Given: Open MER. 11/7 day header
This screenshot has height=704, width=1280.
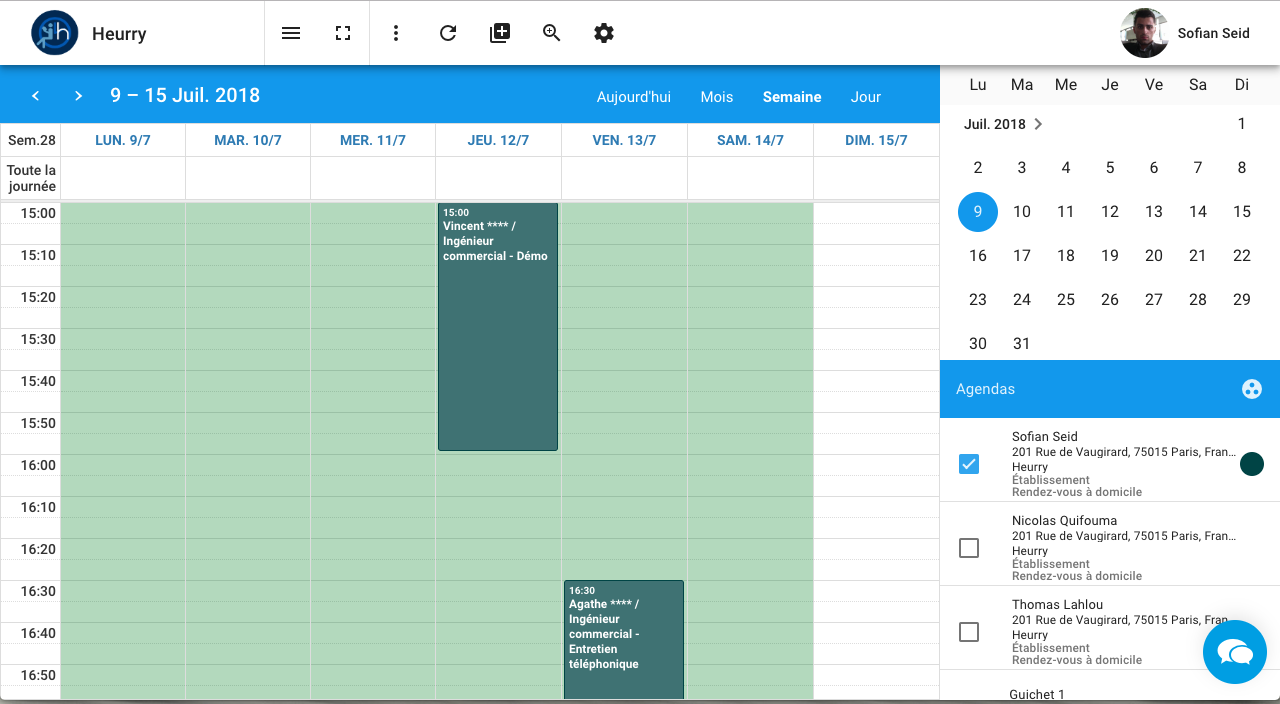Looking at the screenshot, I should click(x=373, y=140).
